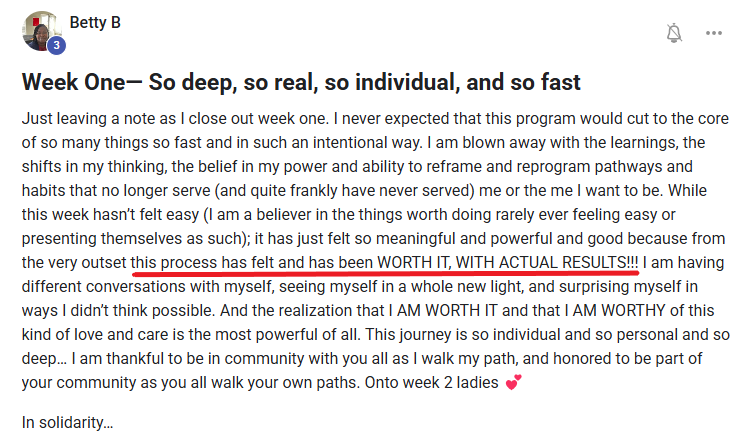
Task: Open the three-dot more options menu
Action: click(x=713, y=33)
